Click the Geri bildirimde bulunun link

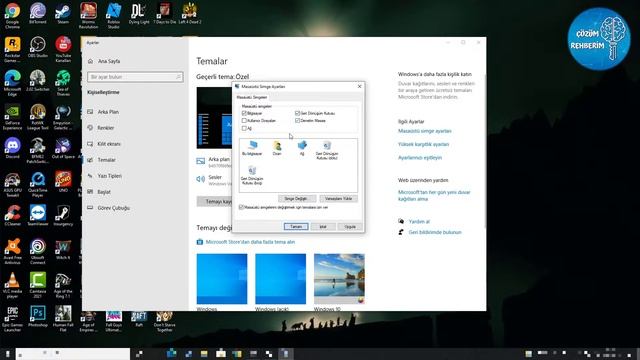[435, 232]
